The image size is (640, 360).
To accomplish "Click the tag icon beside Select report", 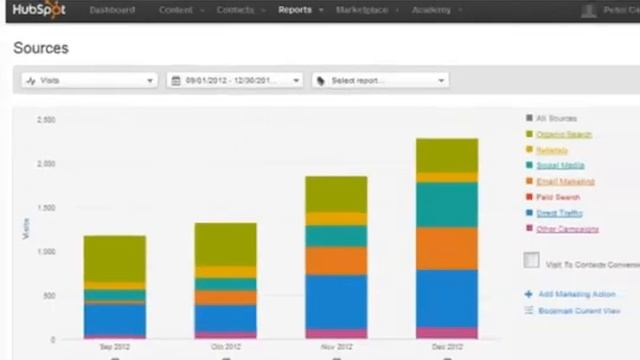I will 321,81.
